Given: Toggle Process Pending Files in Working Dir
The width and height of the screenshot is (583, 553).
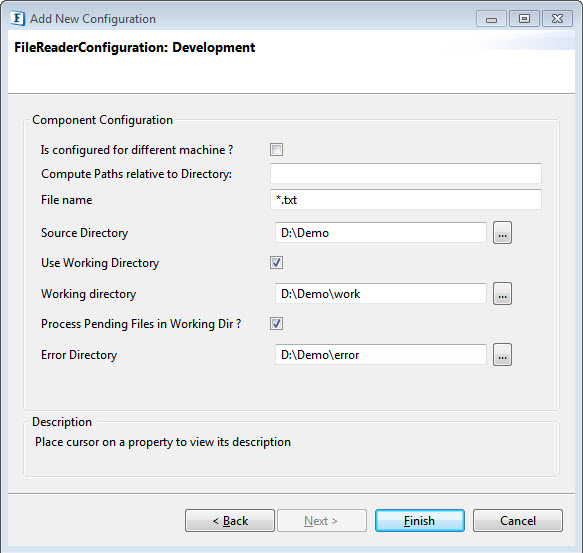Looking at the screenshot, I should click(x=276, y=324).
